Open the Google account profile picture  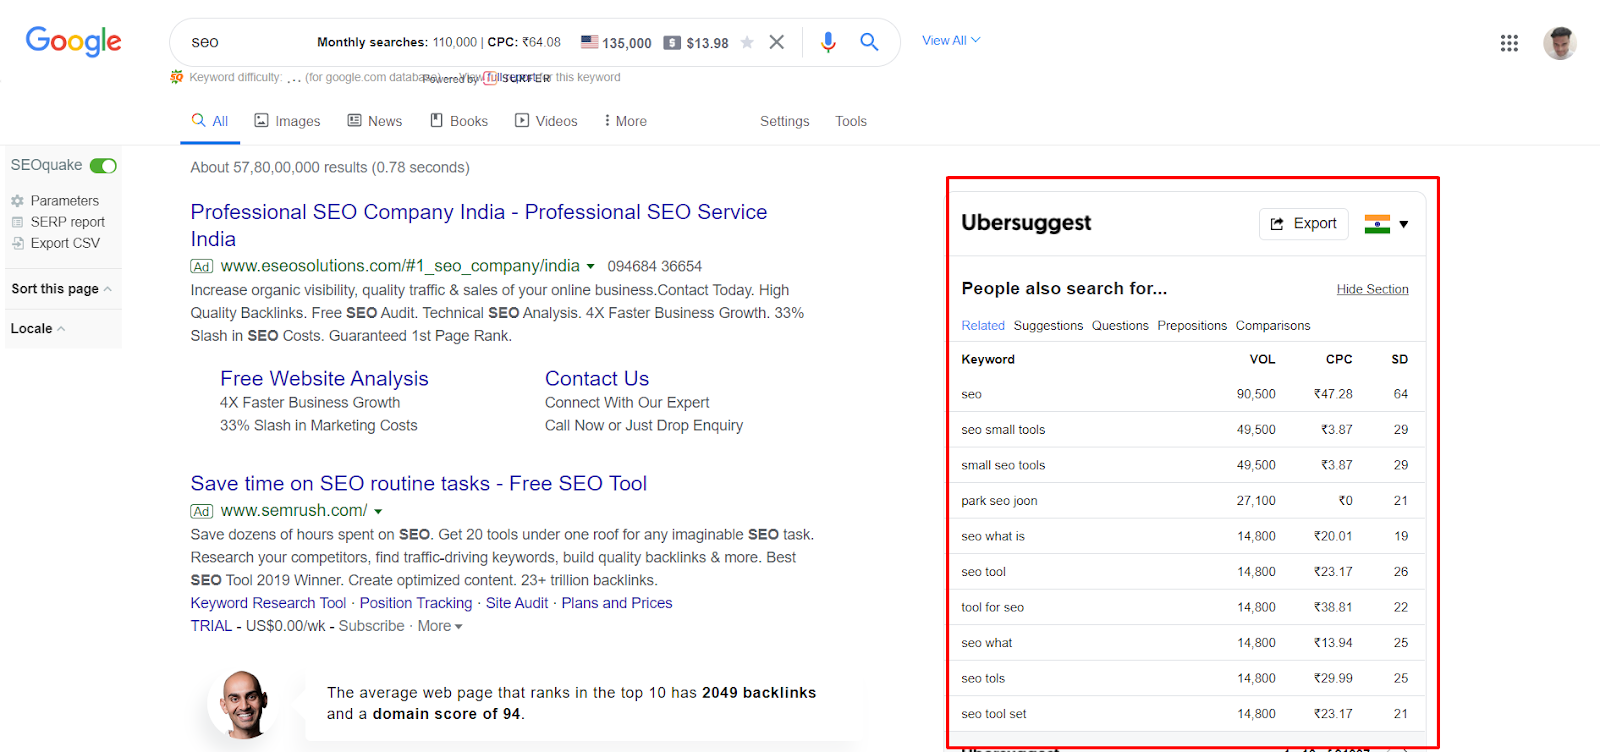[1559, 43]
